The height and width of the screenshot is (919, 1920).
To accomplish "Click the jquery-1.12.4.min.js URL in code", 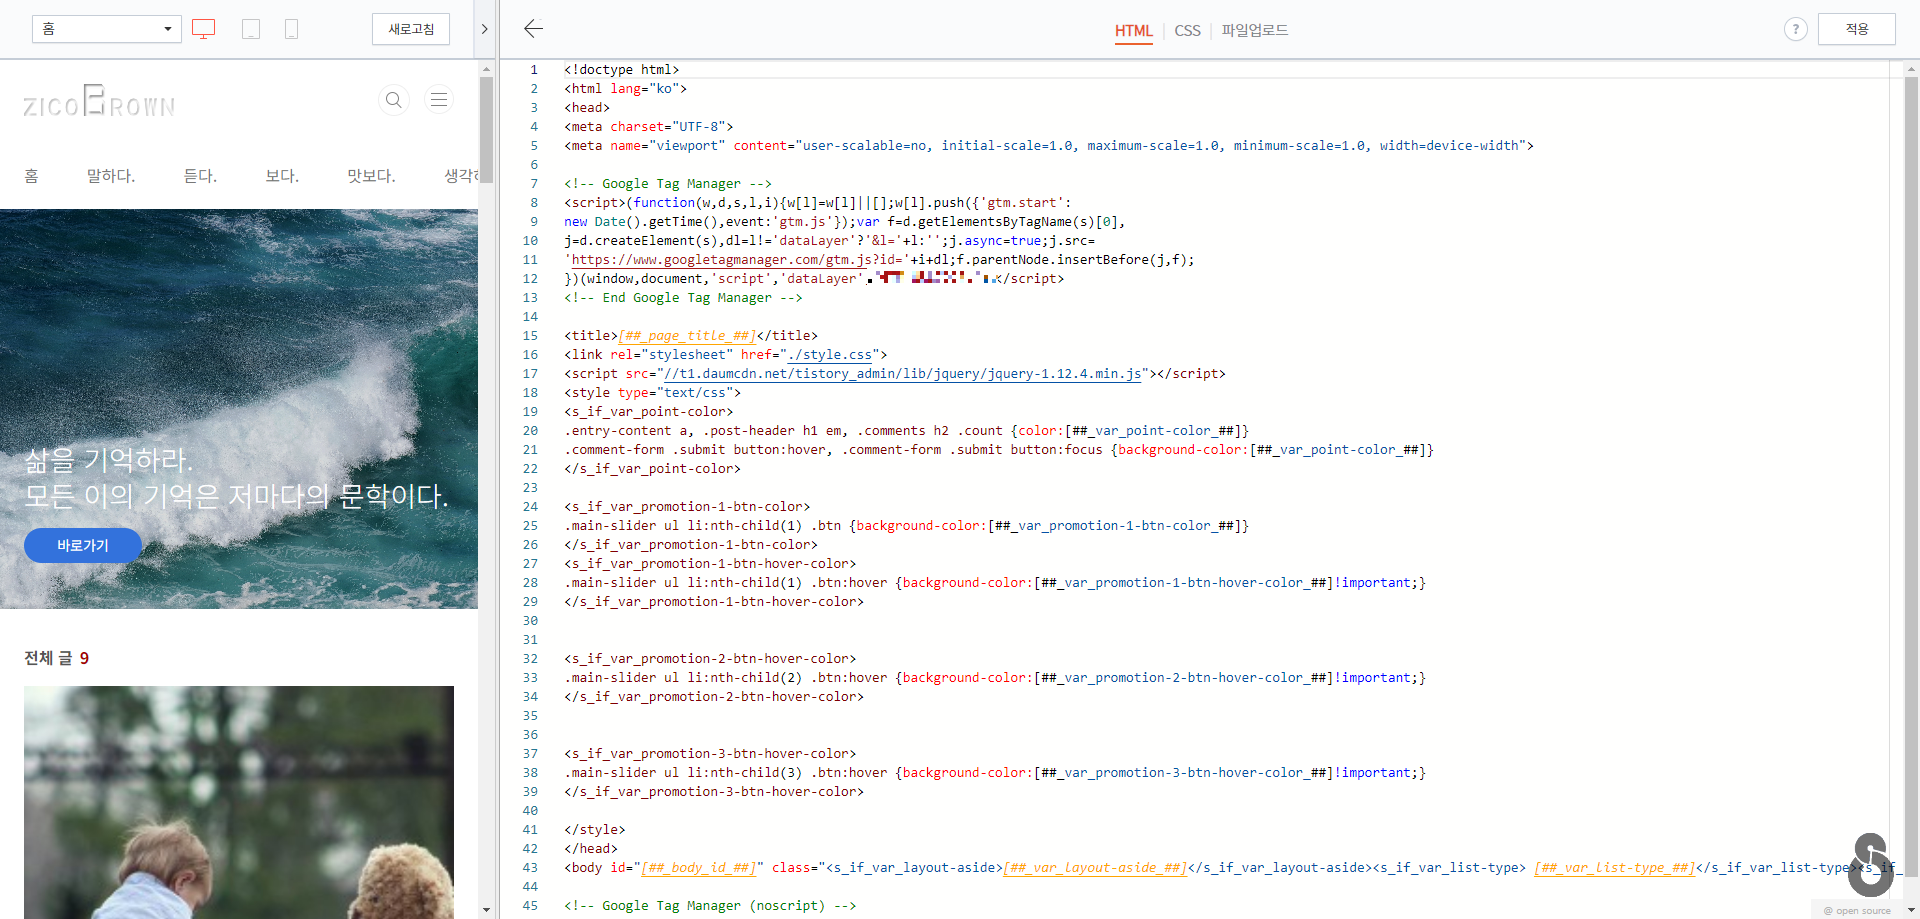I will [903, 374].
